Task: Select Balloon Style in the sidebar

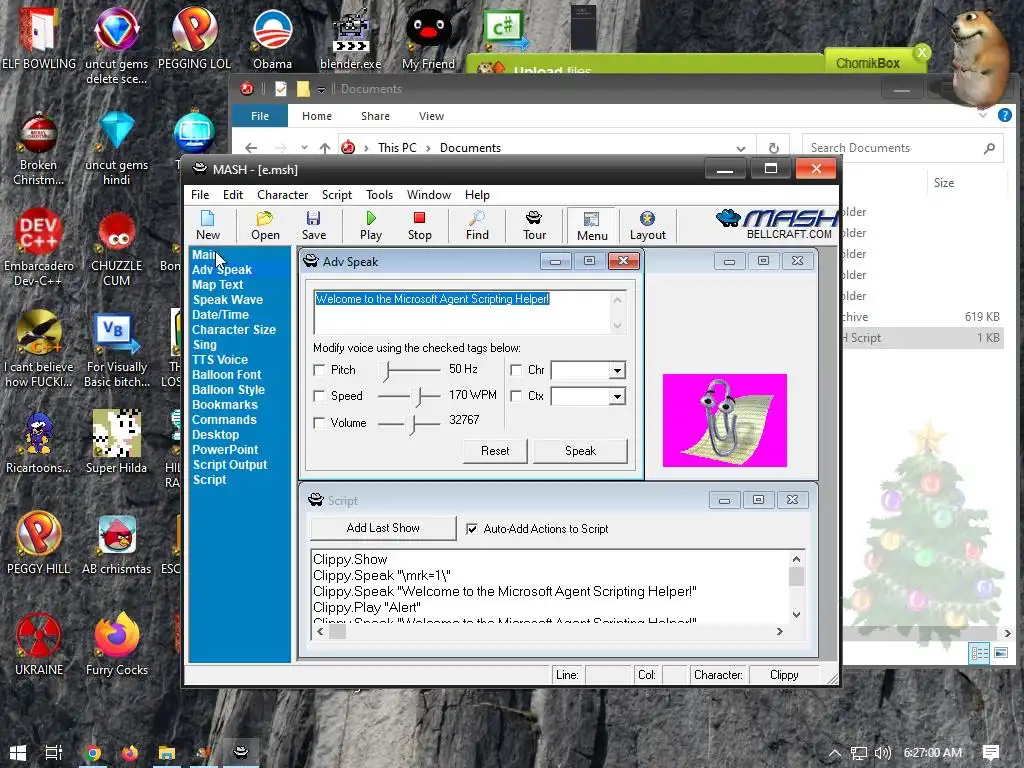Action: (x=228, y=390)
